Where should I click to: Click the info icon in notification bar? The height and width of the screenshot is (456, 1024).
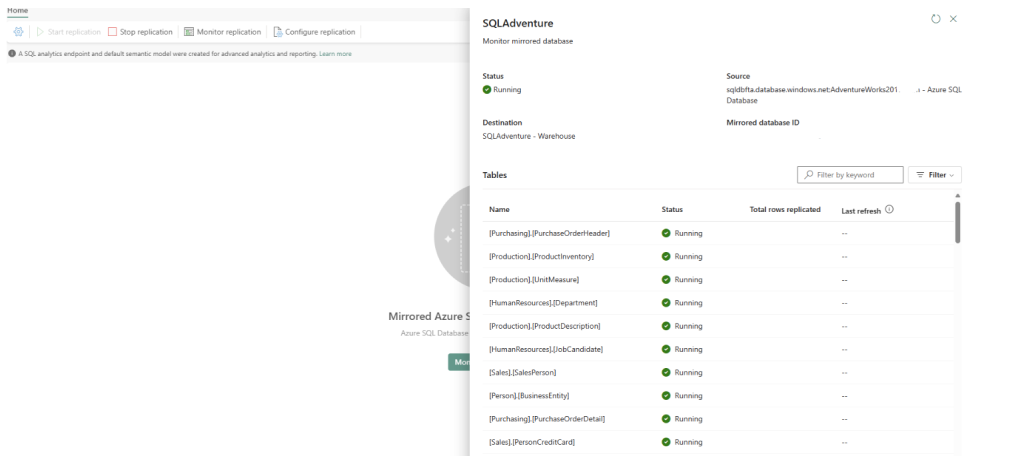(x=12, y=54)
